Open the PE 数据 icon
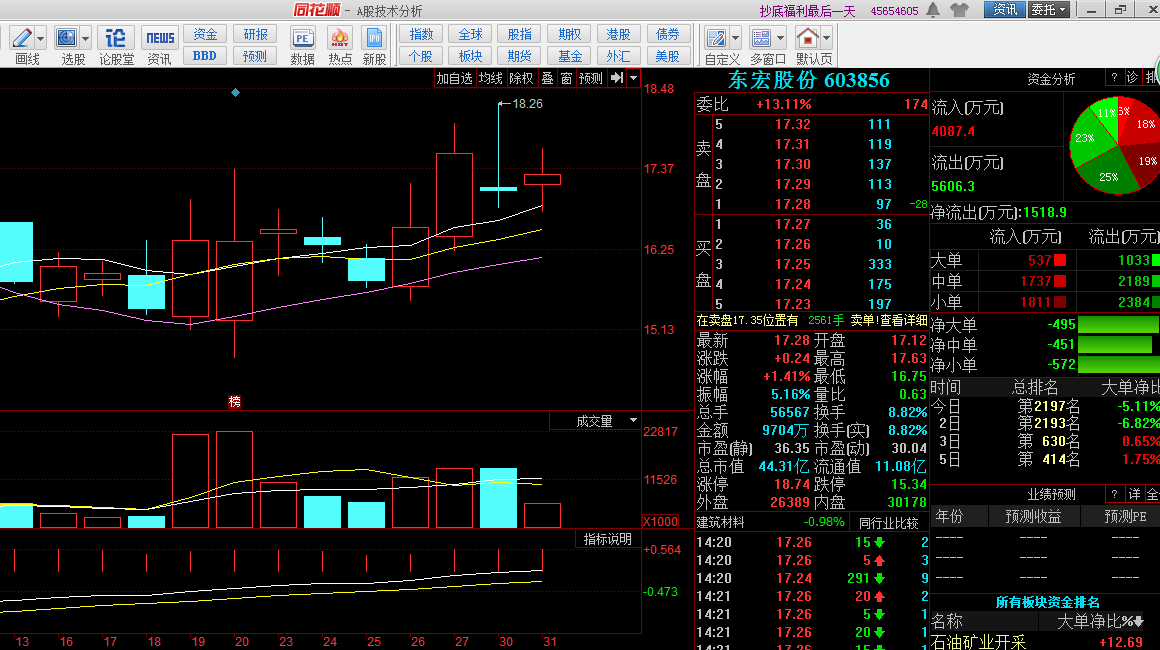This screenshot has height=650, width=1160. [302, 39]
